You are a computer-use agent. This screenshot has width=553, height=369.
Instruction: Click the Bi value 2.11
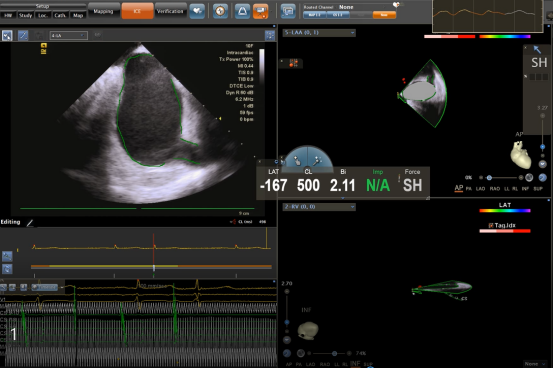pyautogui.click(x=342, y=186)
